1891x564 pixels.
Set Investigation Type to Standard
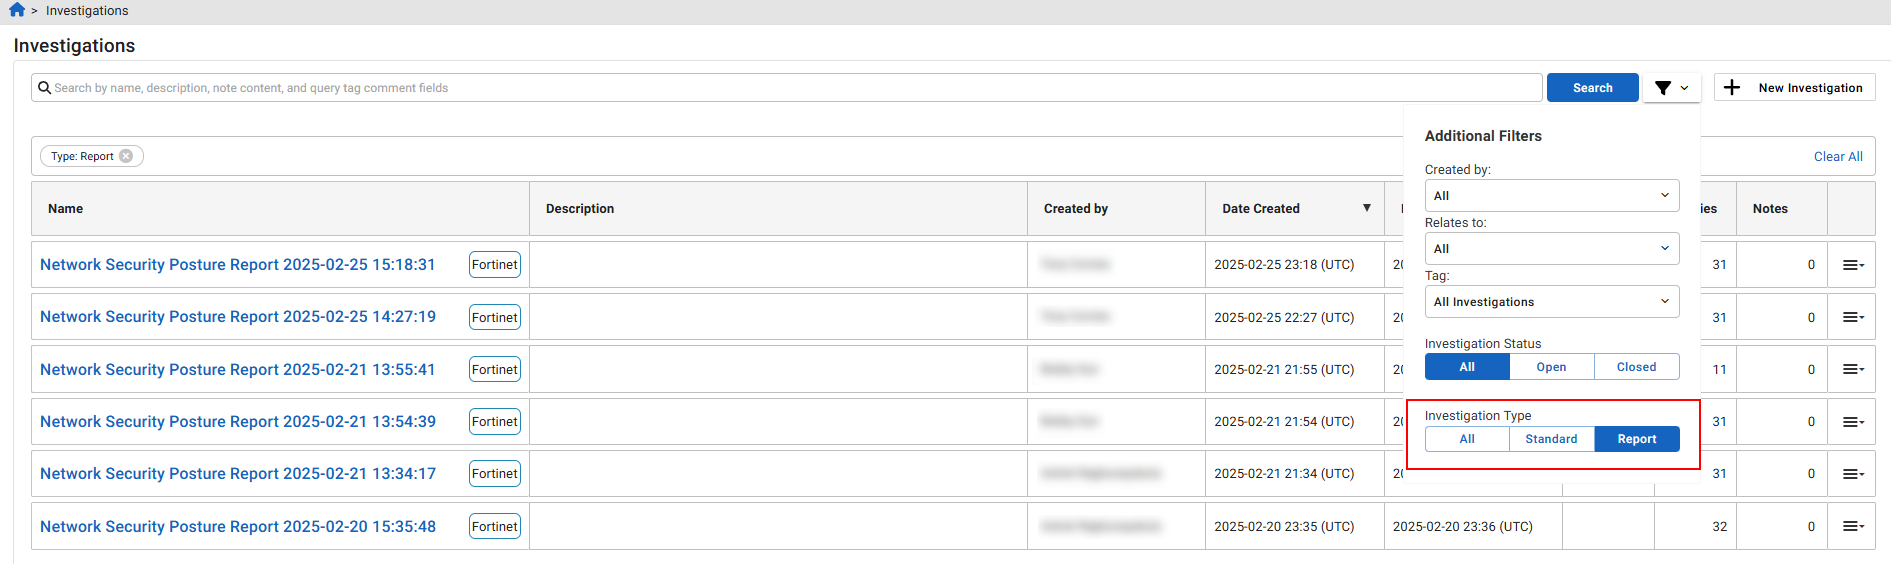pyautogui.click(x=1551, y=439)
